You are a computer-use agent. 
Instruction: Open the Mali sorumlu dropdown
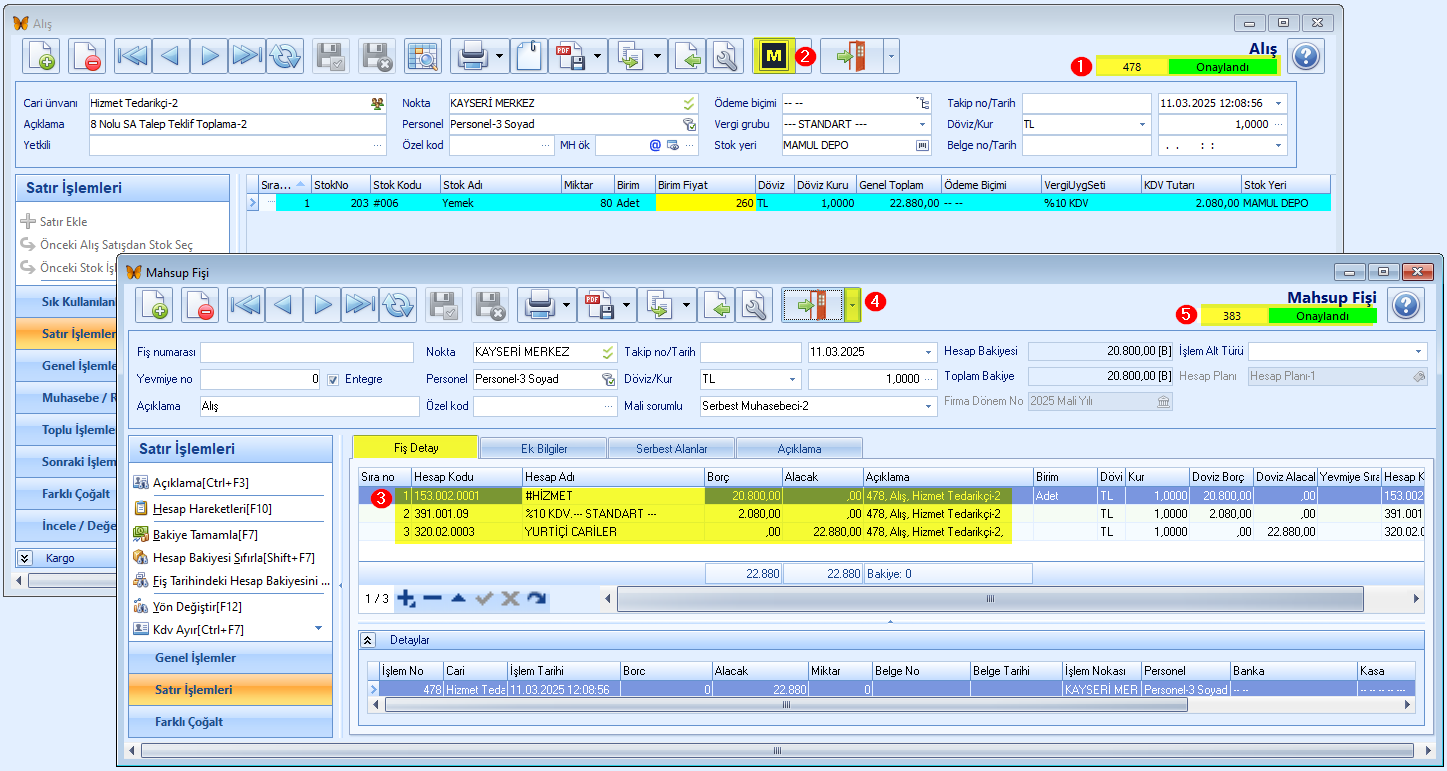(x=927, y=406)
